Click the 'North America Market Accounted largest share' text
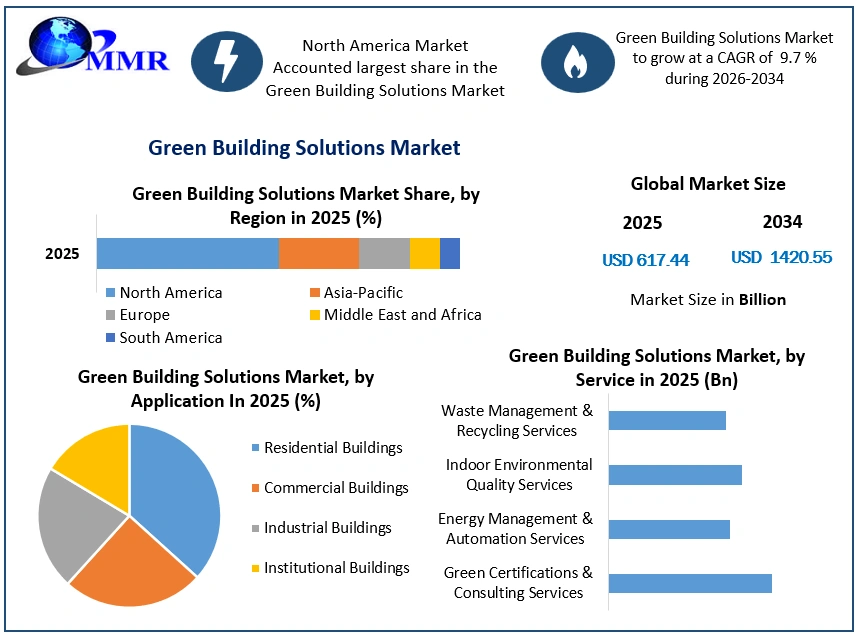858x635 pixels. click(385, 68)
